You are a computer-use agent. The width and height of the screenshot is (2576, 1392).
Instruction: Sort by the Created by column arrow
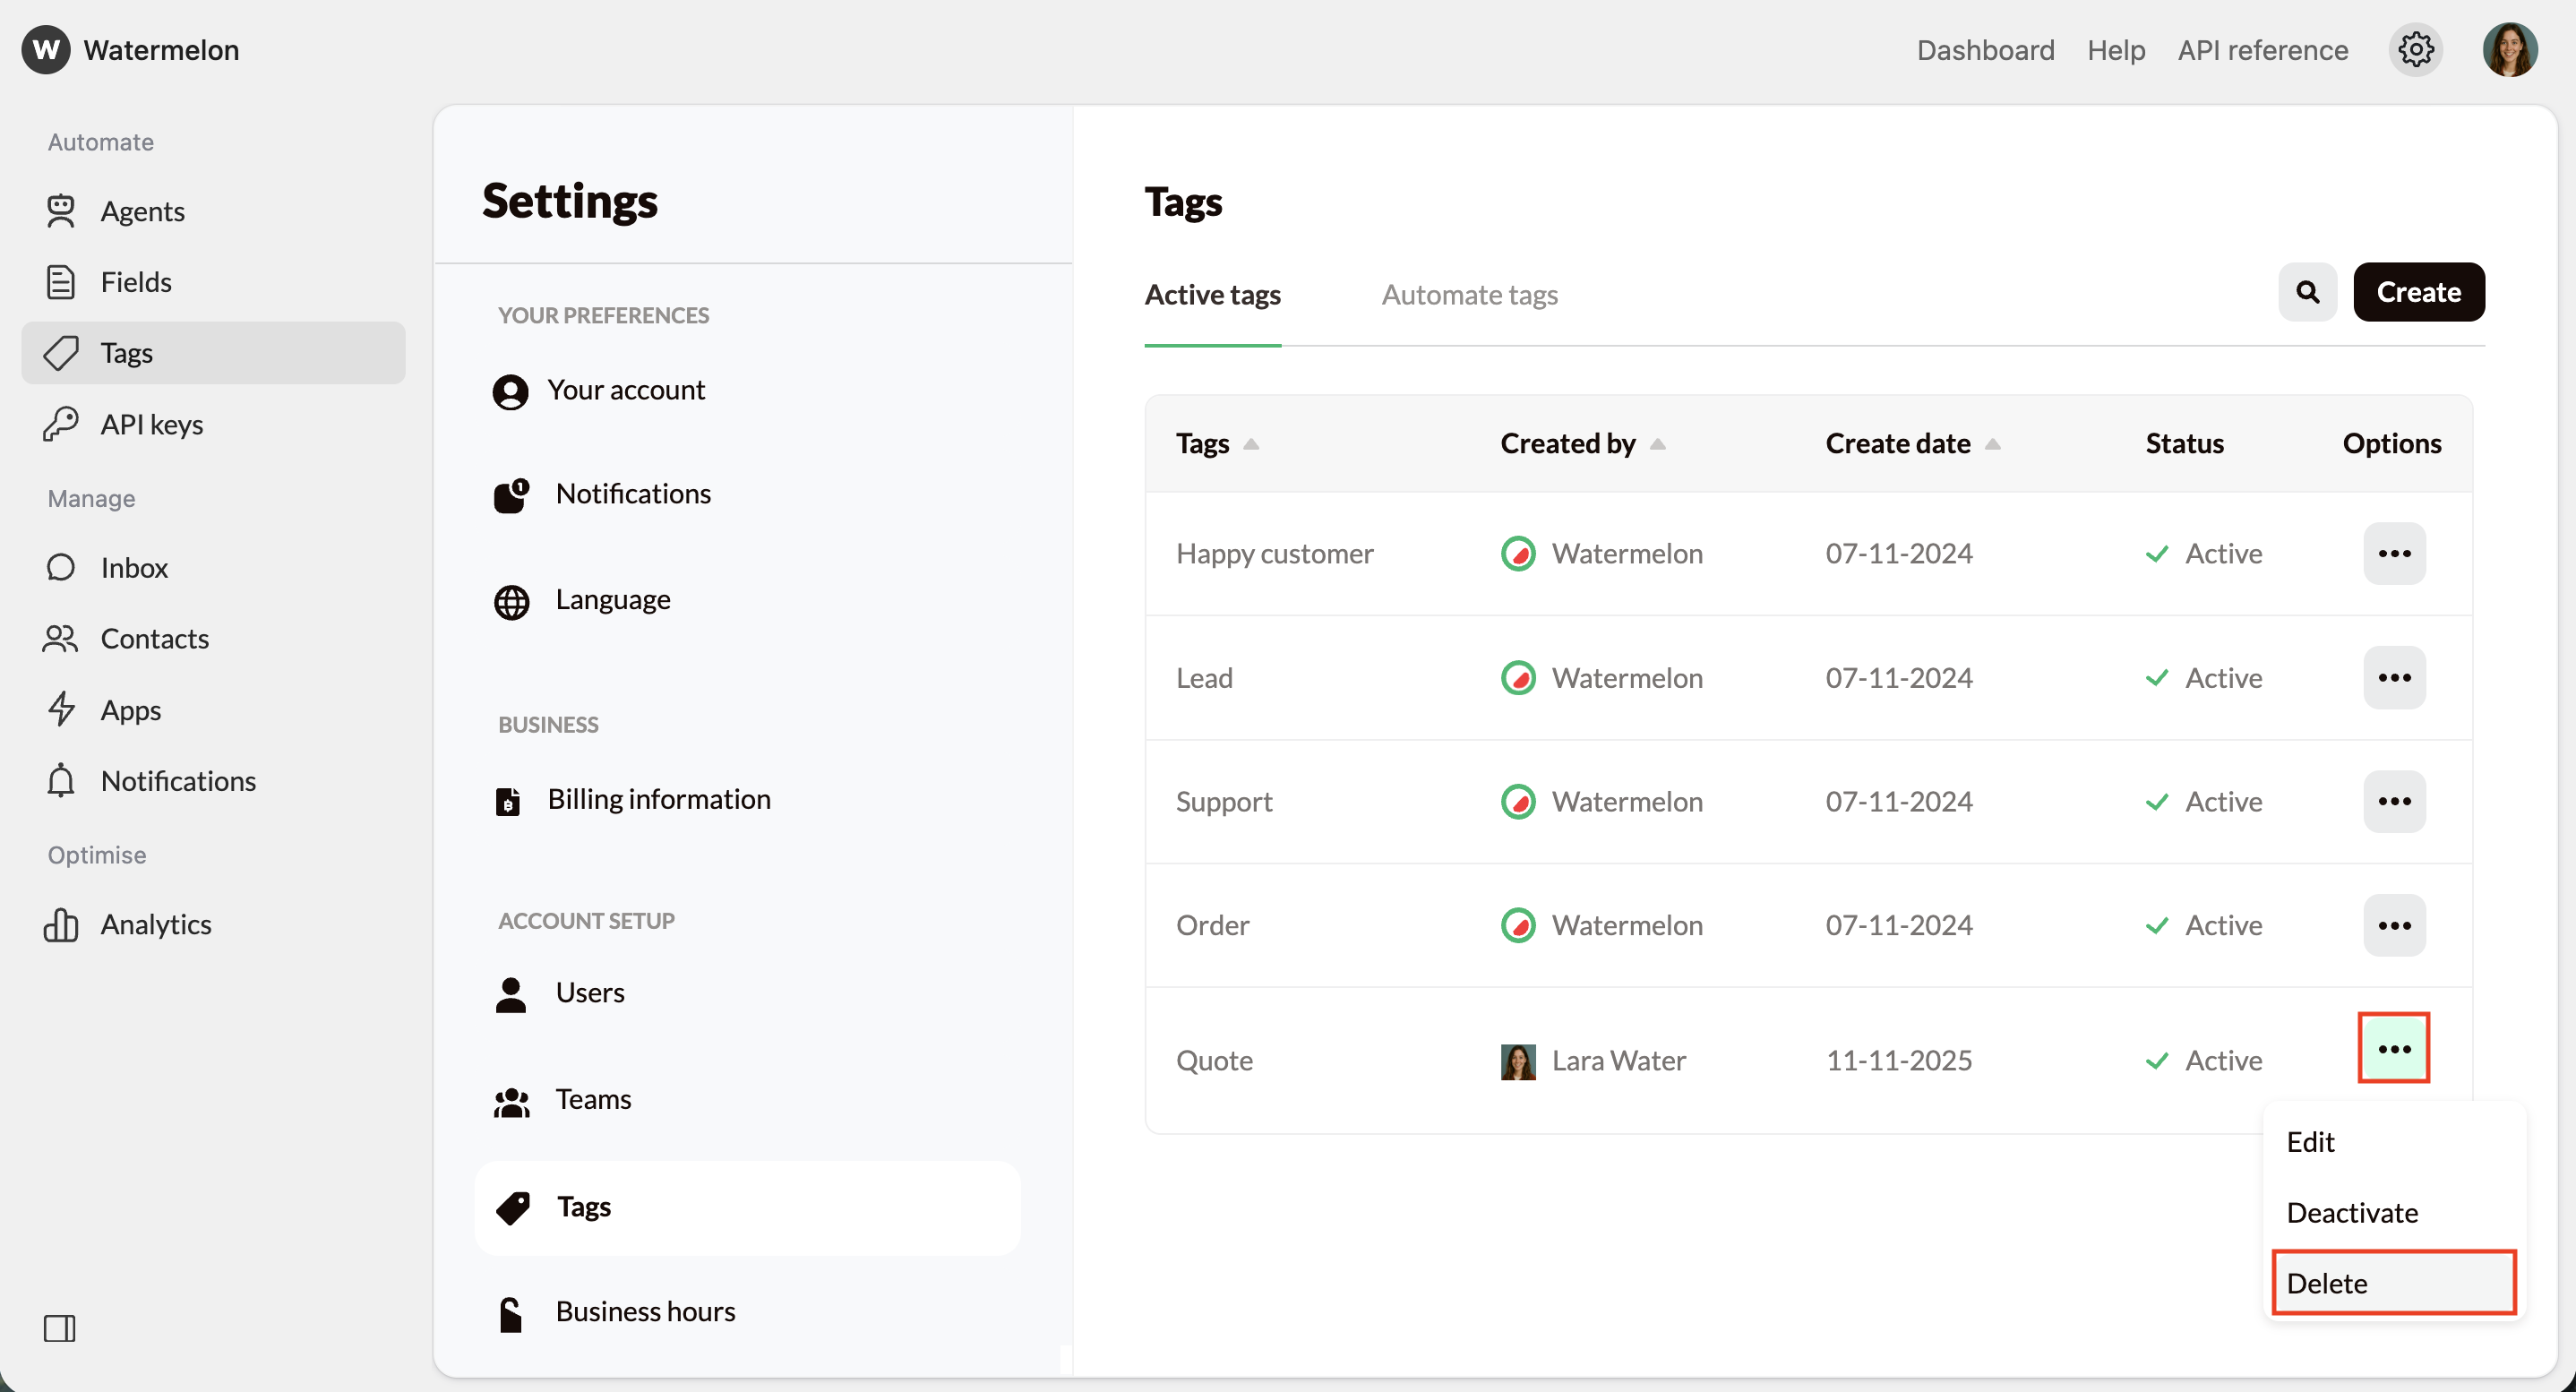click(1657, 444)
